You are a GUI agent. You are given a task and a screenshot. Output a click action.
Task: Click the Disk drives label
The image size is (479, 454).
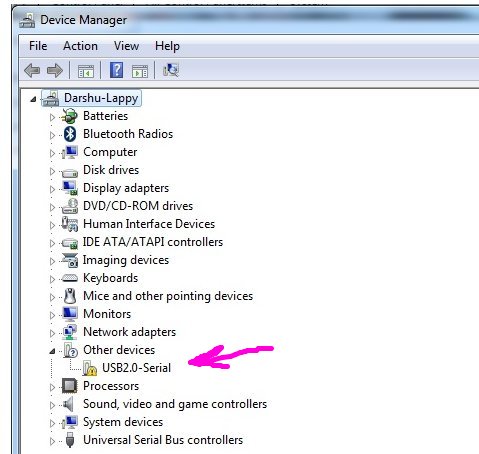(x=111, y=170)
